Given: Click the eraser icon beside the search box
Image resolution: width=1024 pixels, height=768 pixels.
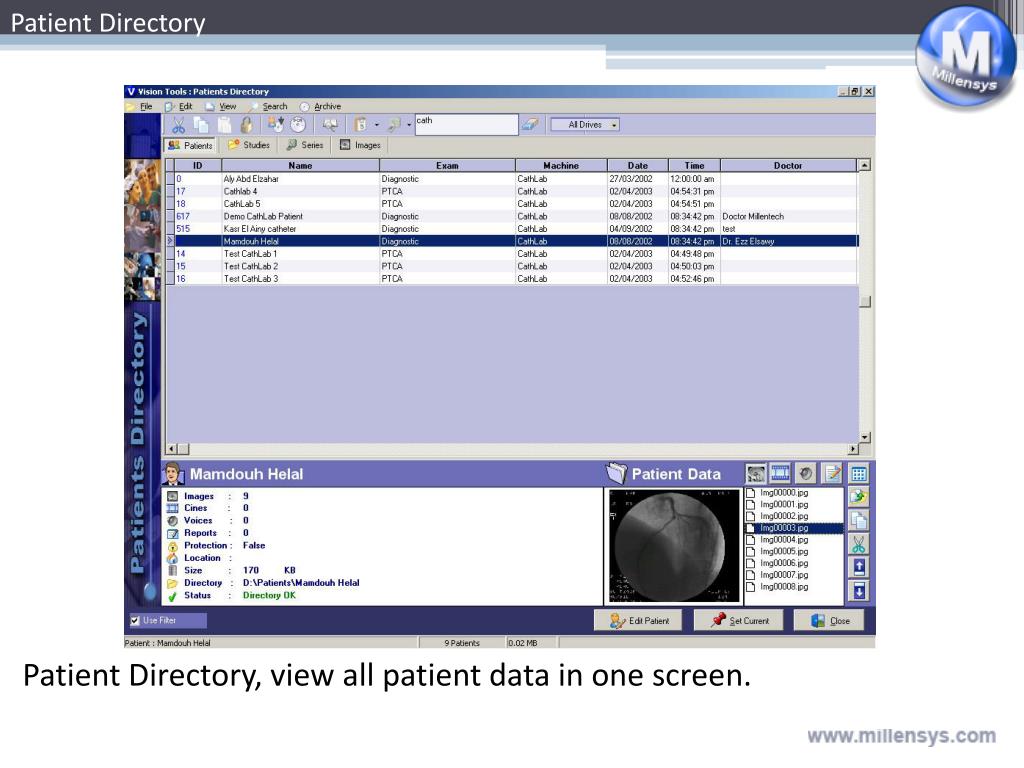Looking at the screenshot, I should pyautogui.click(x=530, y=124).
